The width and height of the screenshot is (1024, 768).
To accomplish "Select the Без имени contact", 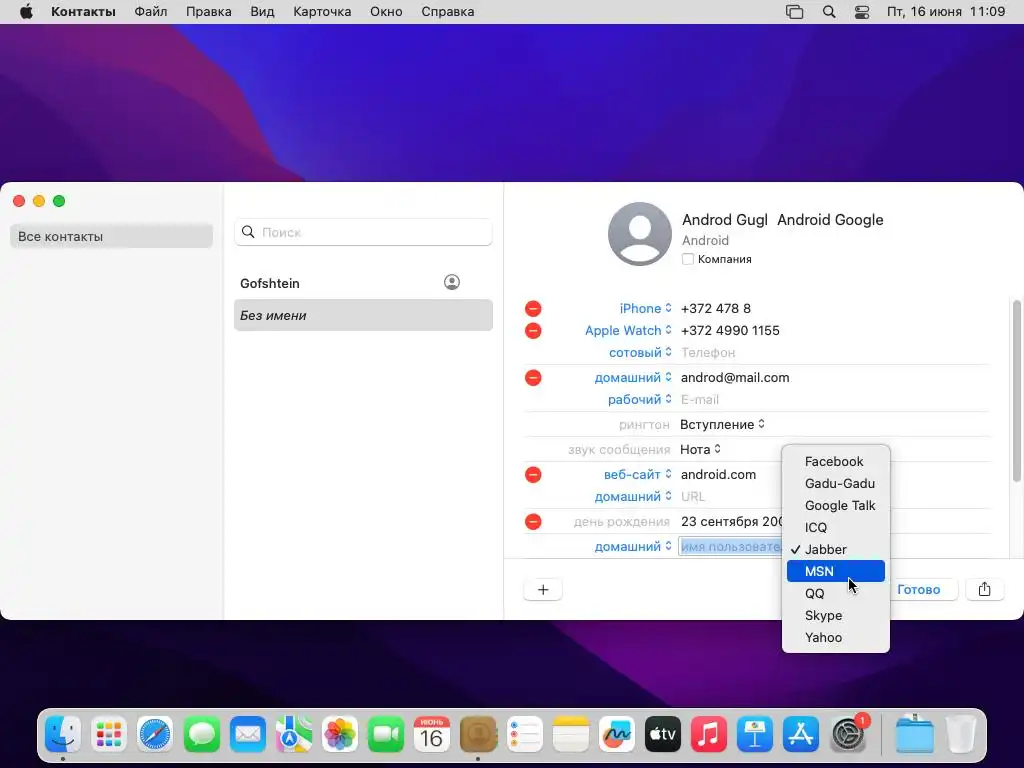I will click(363, 315).
